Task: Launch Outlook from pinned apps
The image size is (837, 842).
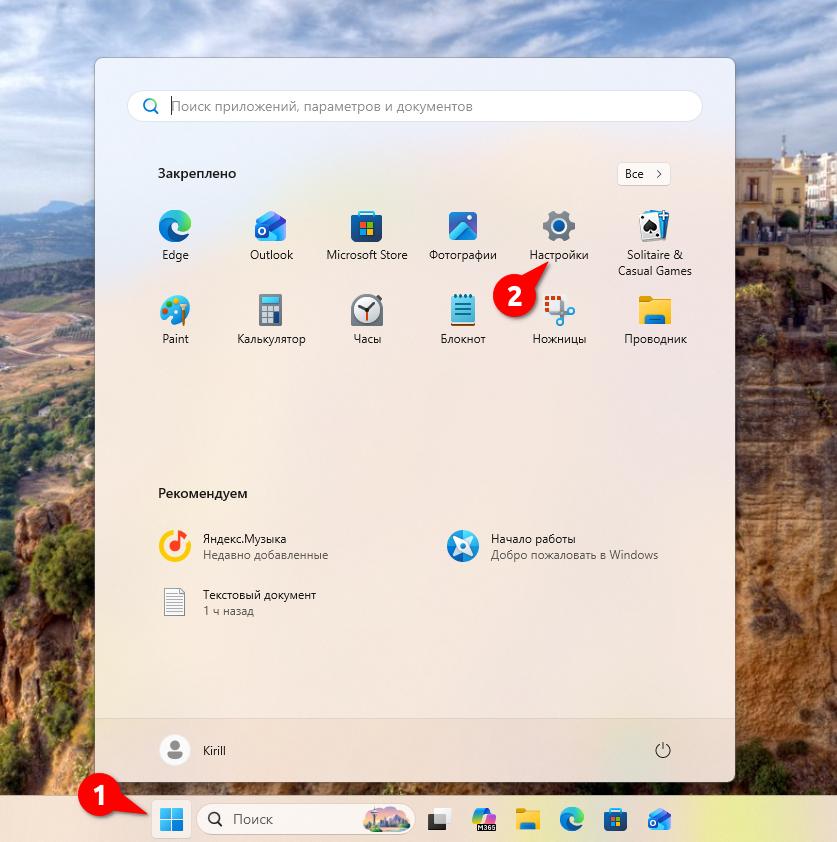Action: tap(271, 227)
